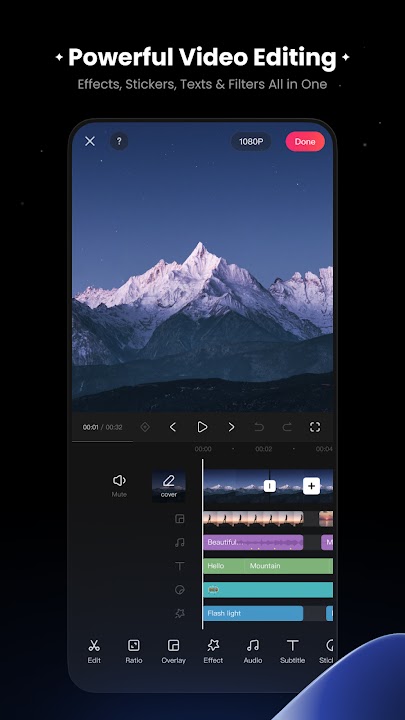Screen dimensions: 405x720
Task: Select the Hello text clip
Action: 224,566
